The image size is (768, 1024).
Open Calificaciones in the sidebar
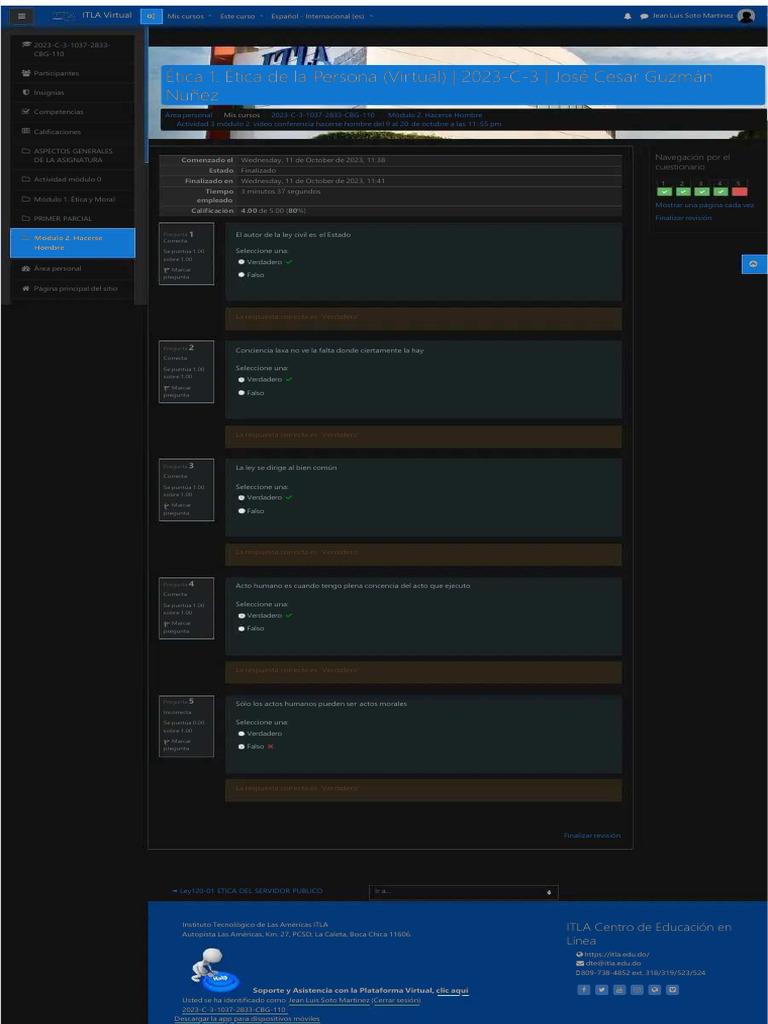[57, 132]
